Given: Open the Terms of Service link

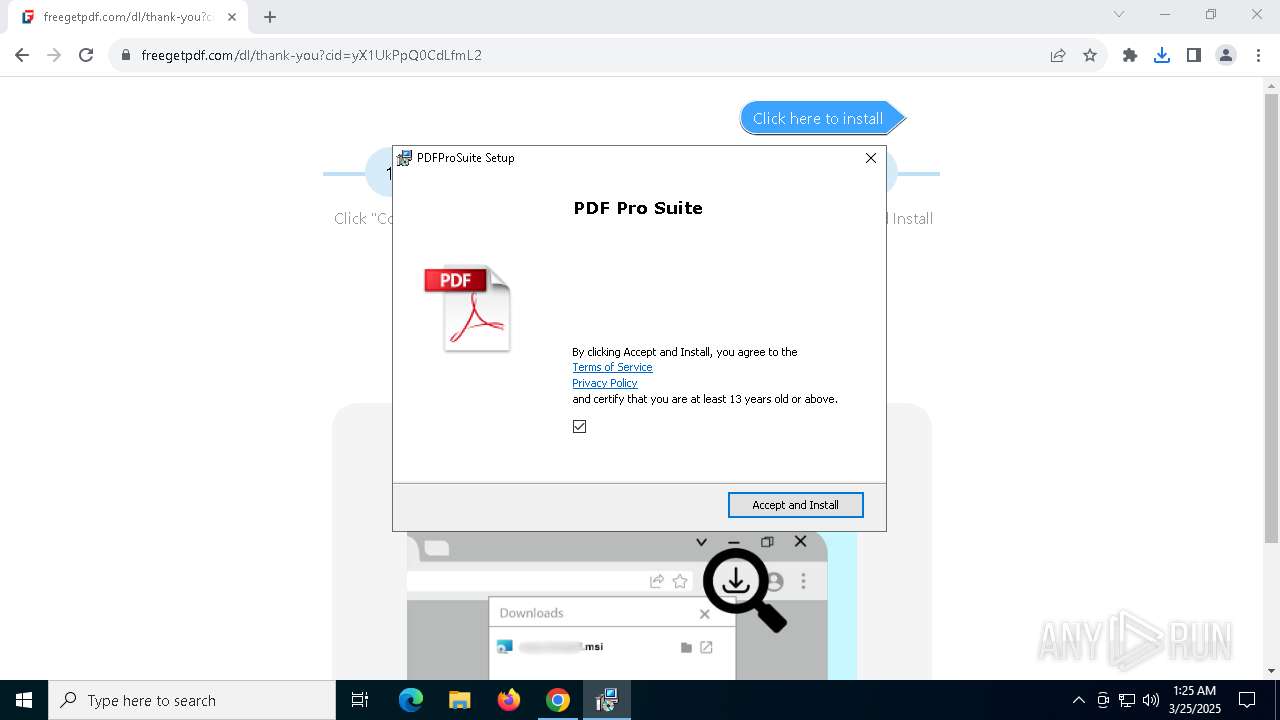Looking at the screenshot, I should (x=612, y=367).
